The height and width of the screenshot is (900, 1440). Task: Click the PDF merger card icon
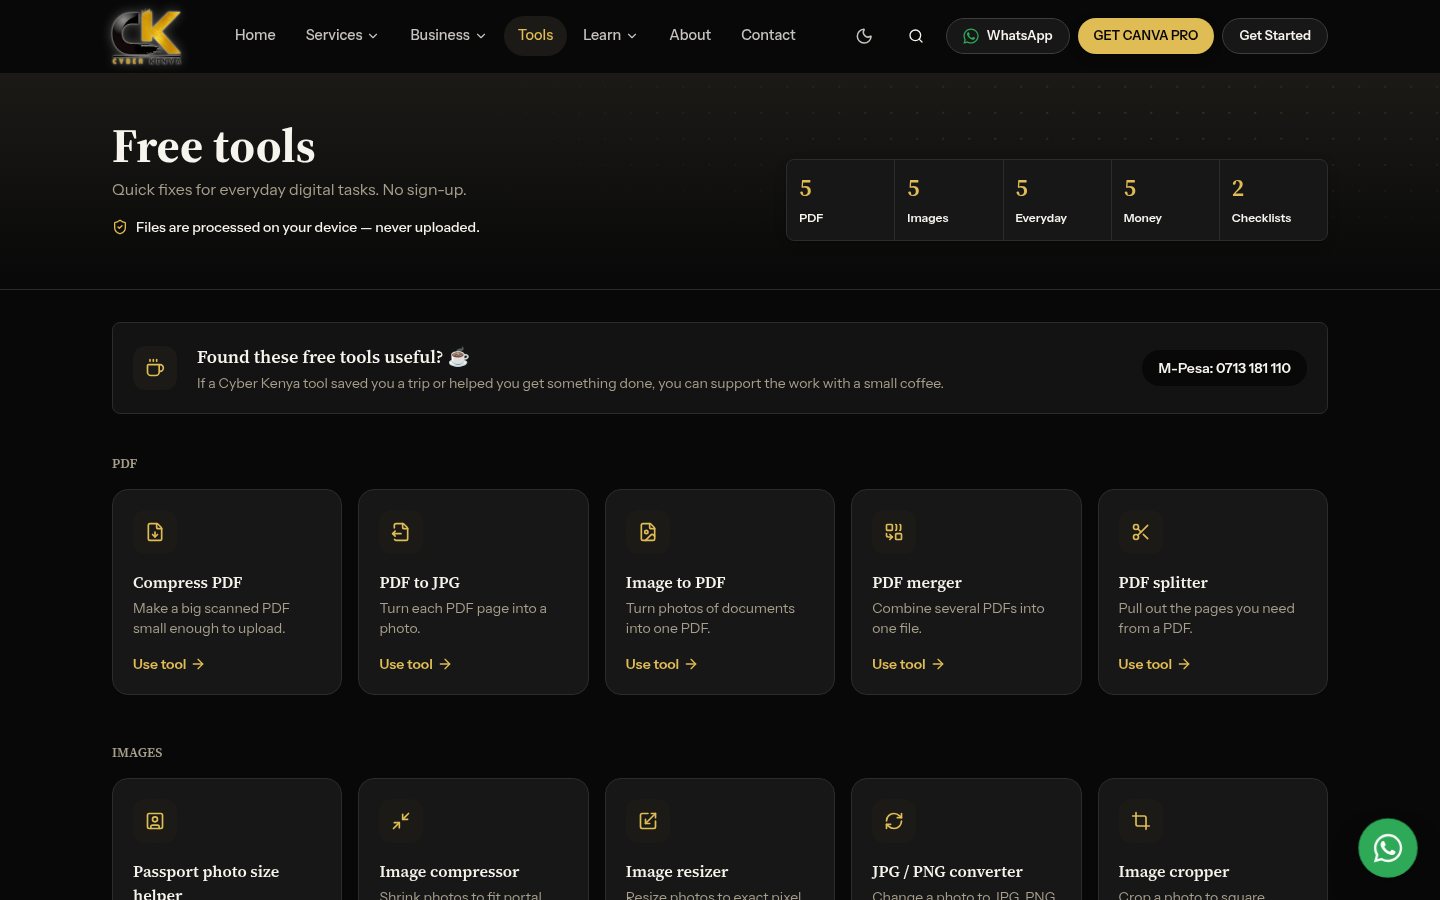tap(894, 532)
